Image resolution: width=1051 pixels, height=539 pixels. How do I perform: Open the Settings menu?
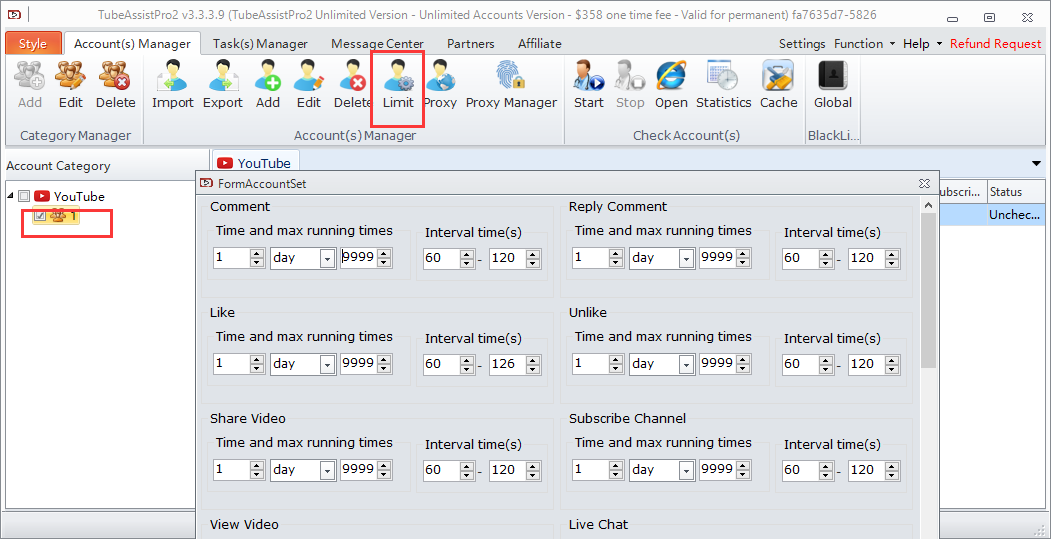pyautogui.click(x=801, y=44)
